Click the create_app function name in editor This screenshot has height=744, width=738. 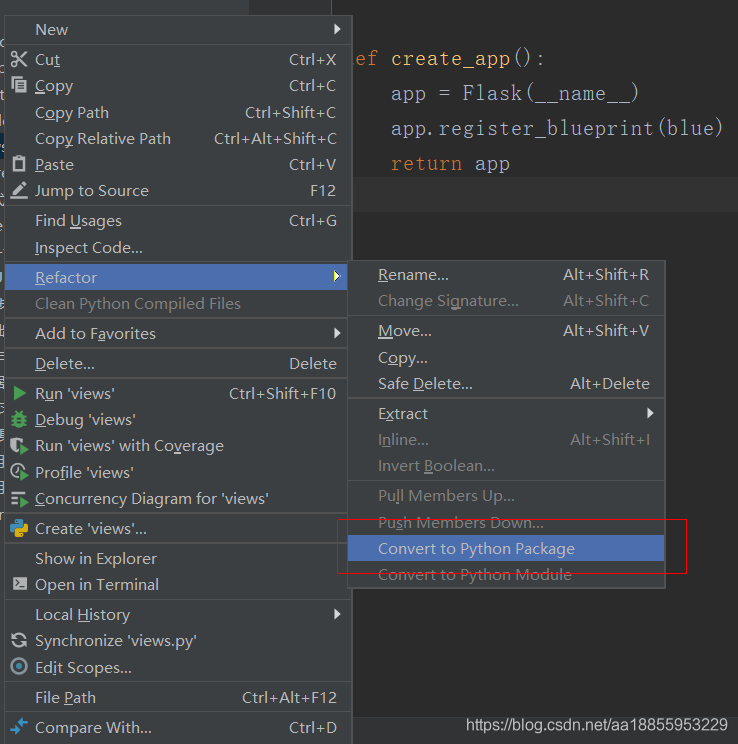450,59
